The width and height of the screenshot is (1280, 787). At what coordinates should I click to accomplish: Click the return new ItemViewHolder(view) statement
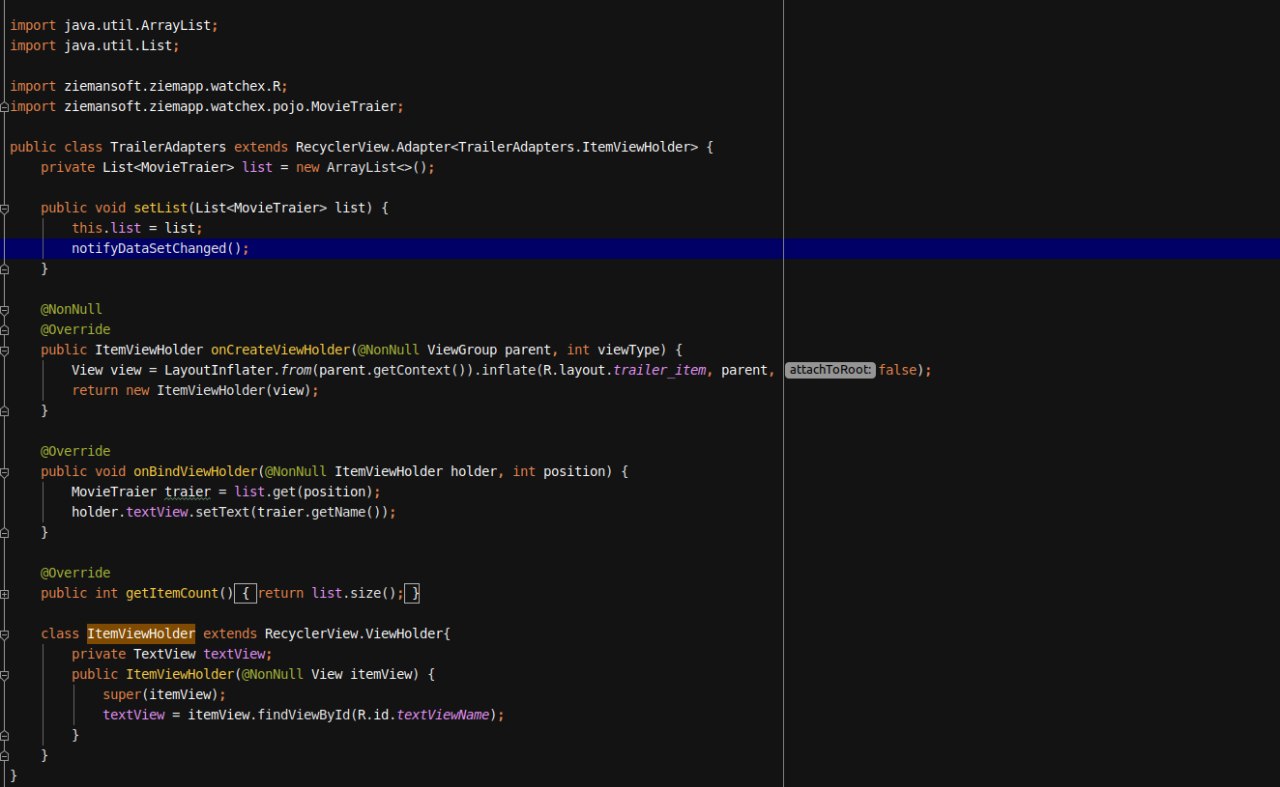point(195,390)
